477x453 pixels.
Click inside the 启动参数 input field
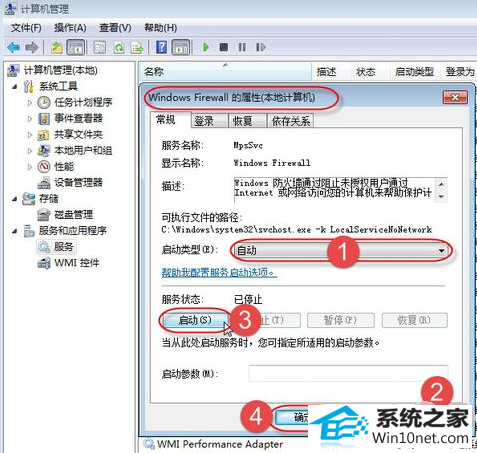348,374
